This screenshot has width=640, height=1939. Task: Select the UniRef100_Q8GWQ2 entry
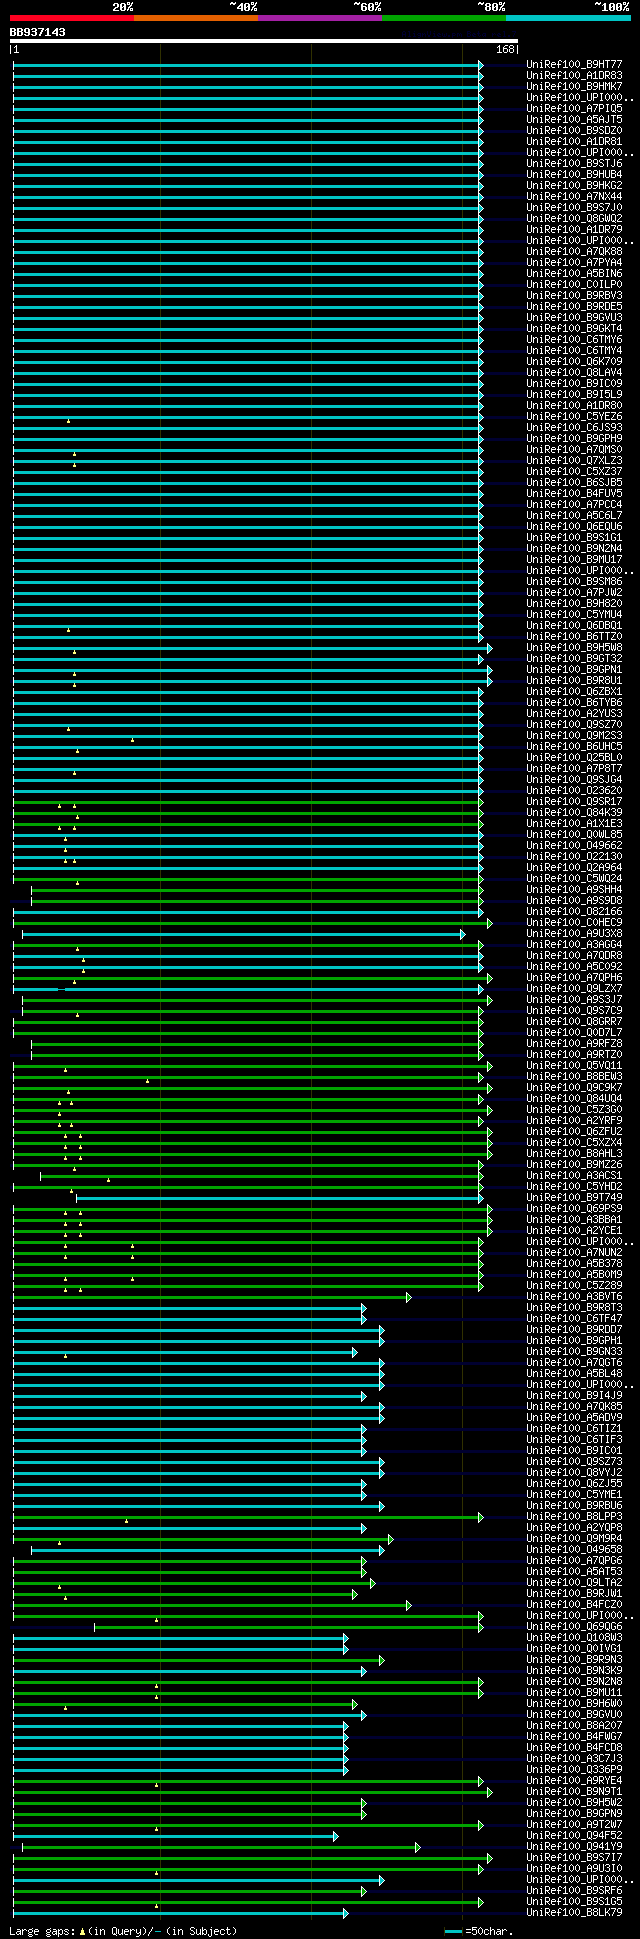(x=575, y=219)
